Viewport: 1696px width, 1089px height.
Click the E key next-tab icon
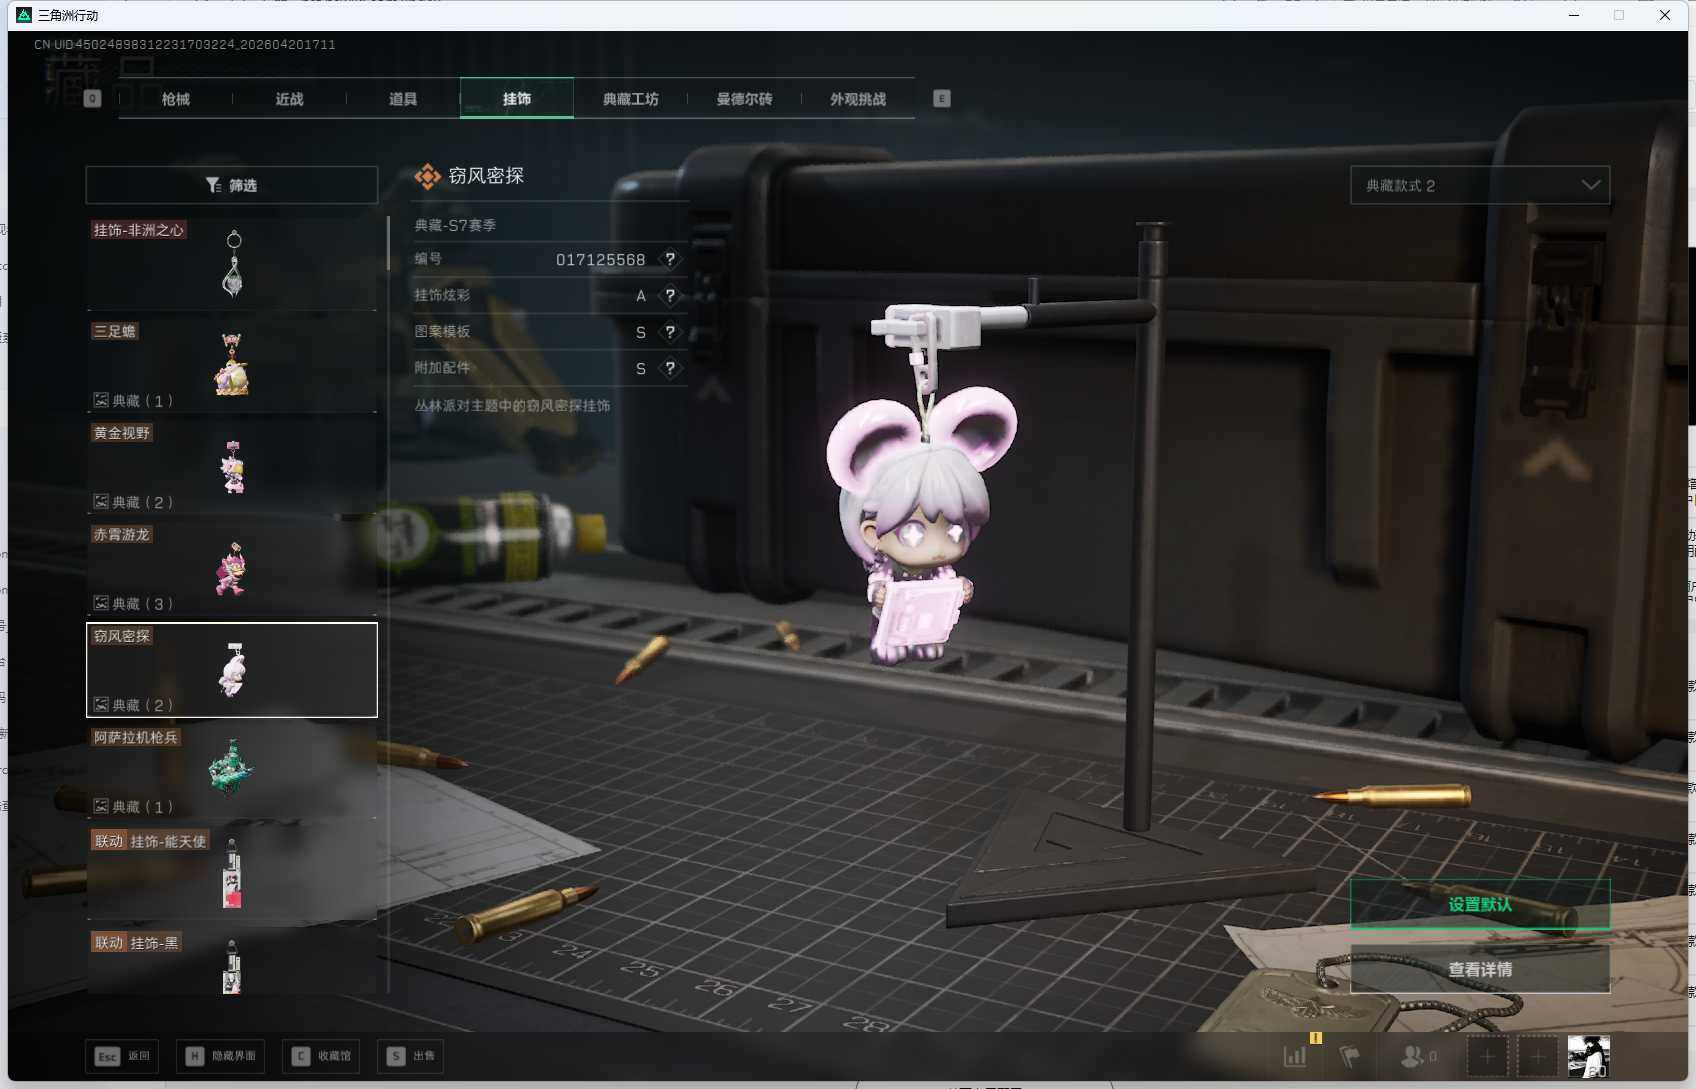(x=942, y=98)
